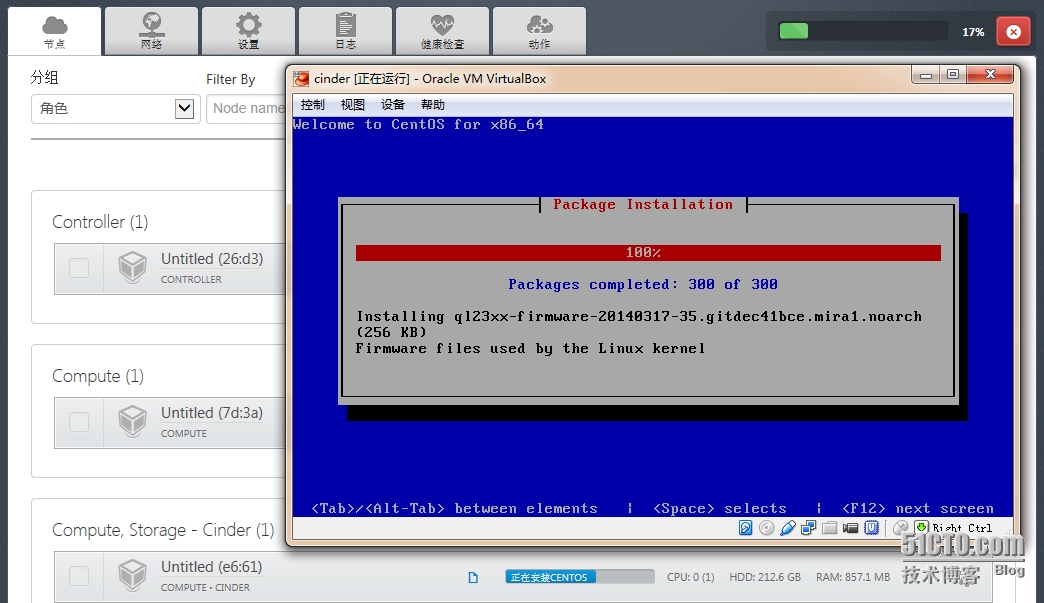Open the 节点 (Nodes) tab

pos(55,31)
